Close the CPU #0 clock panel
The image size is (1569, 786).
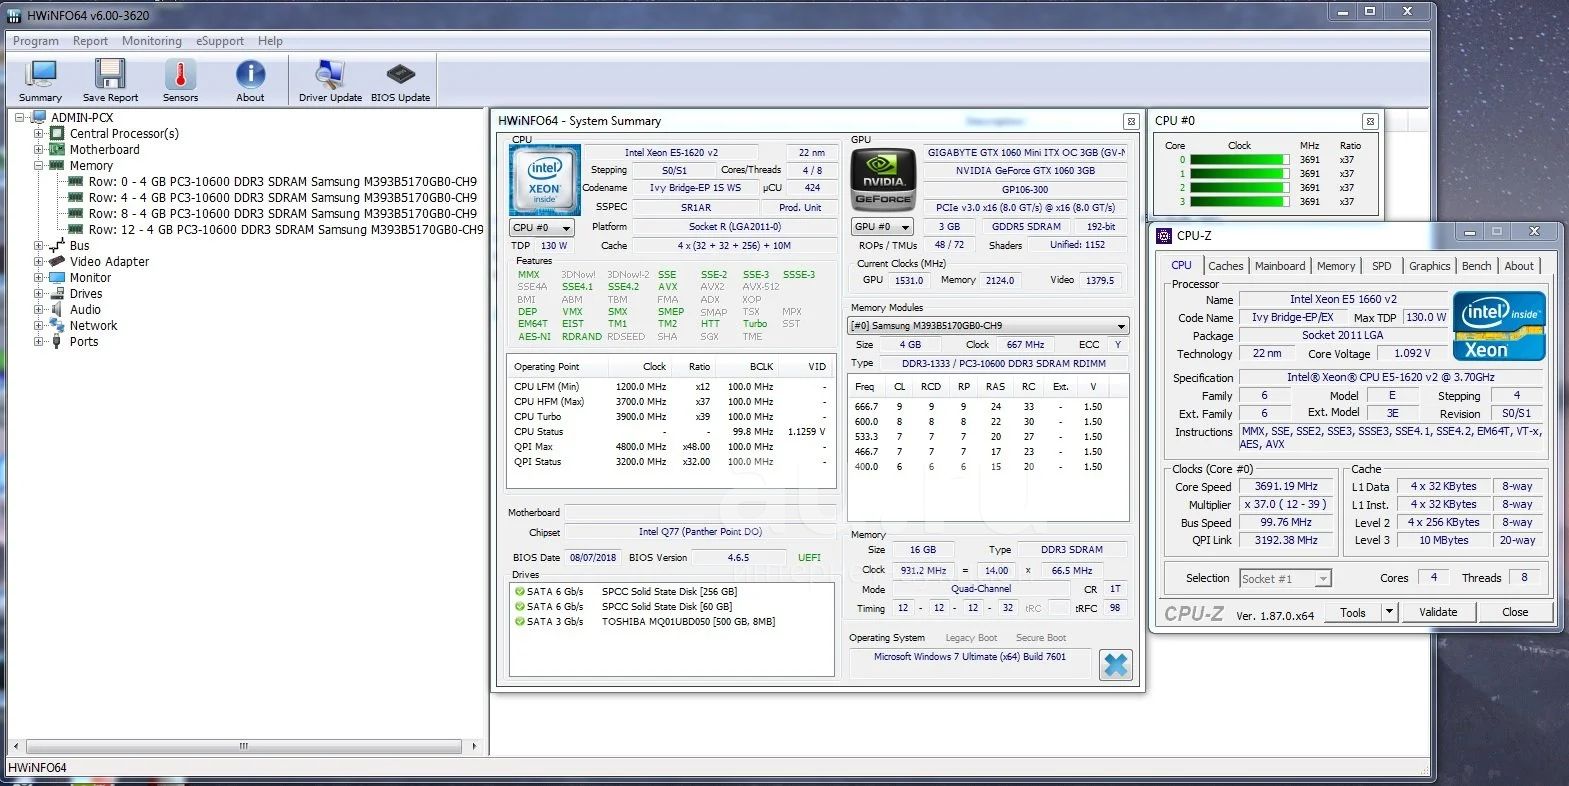[x=1370, y=121]
